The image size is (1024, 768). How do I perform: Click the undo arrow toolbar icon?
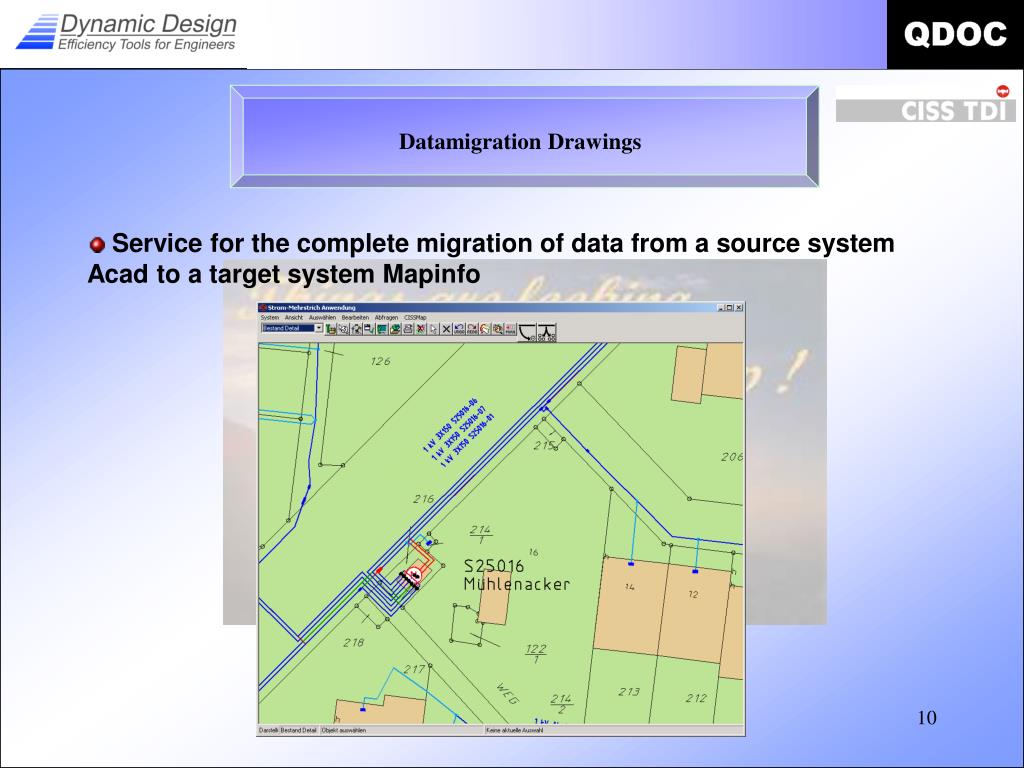coord(459,329)
